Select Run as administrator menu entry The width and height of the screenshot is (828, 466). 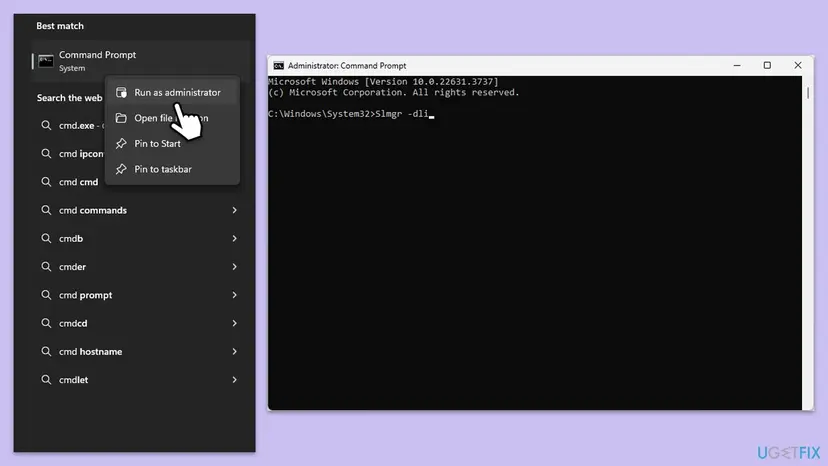[172, 92]
